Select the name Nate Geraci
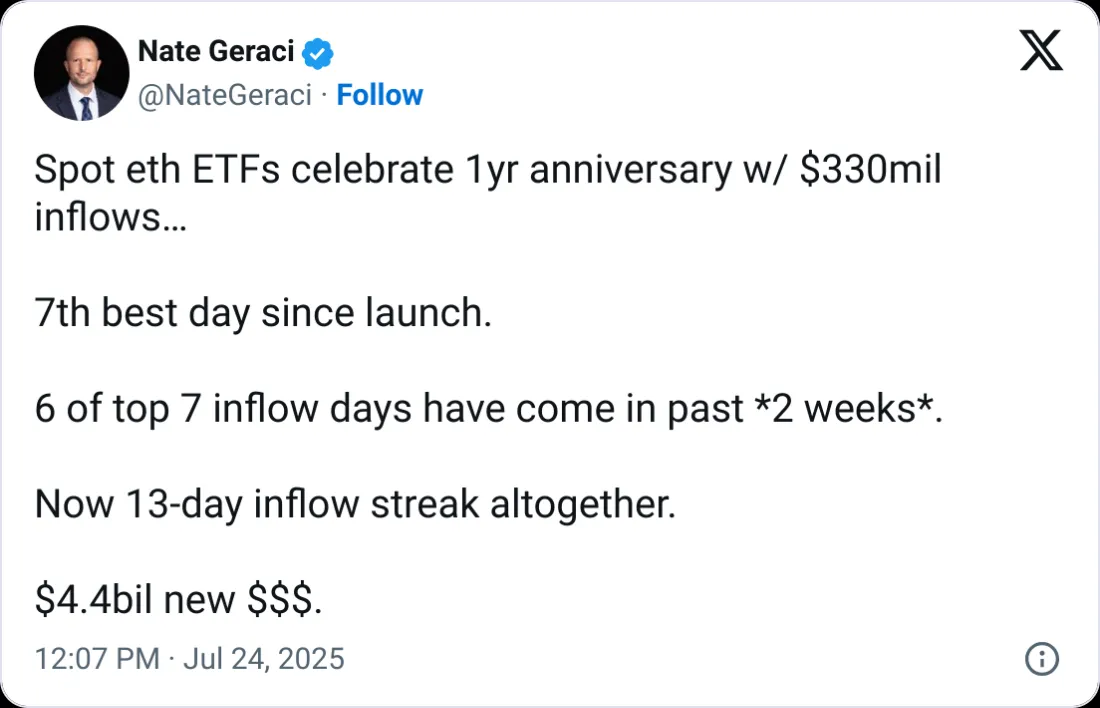Screen dimensions: 1100x708 [x=216, y=51]
